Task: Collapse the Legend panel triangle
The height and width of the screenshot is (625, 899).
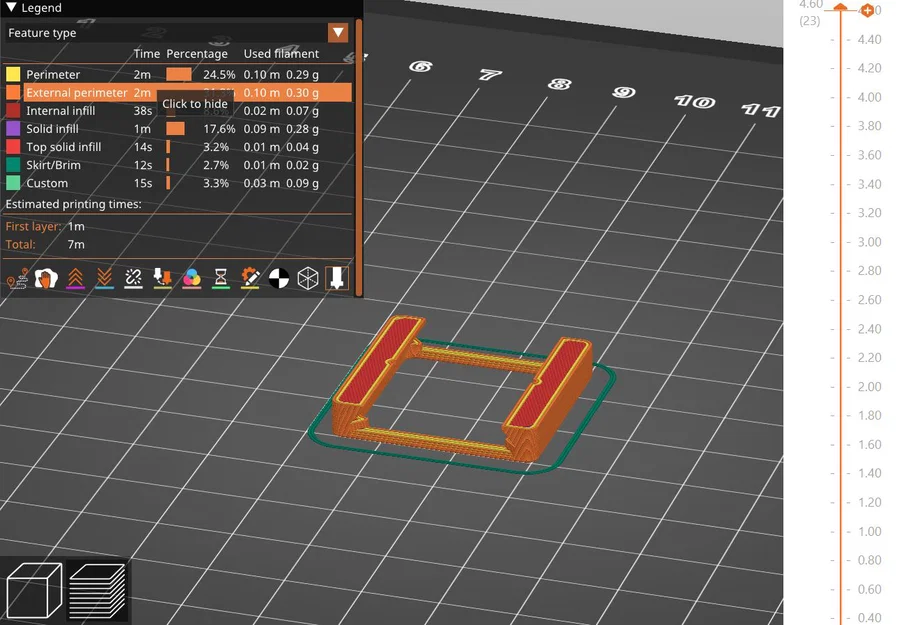Action: click(11, 7)
